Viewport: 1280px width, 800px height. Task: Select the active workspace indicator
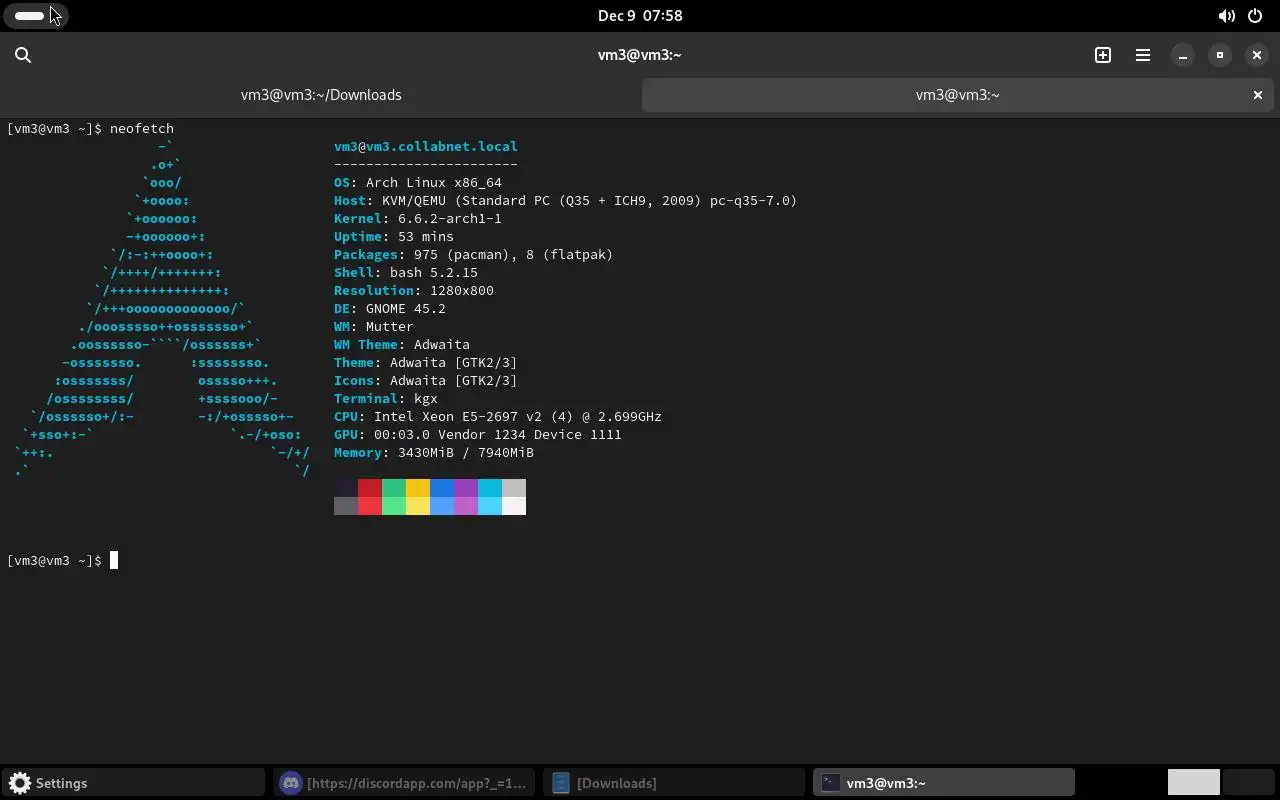(1194, 782)
